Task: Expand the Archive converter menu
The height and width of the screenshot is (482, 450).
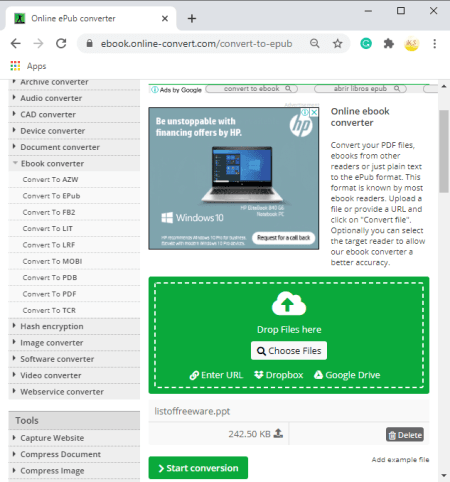Action: click(x=74, y=82)
